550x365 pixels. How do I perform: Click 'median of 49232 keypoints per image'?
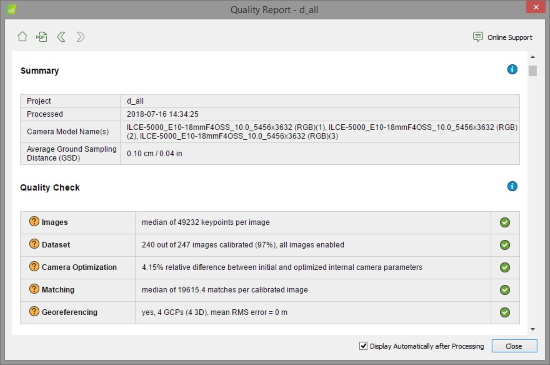click(206, 222)
